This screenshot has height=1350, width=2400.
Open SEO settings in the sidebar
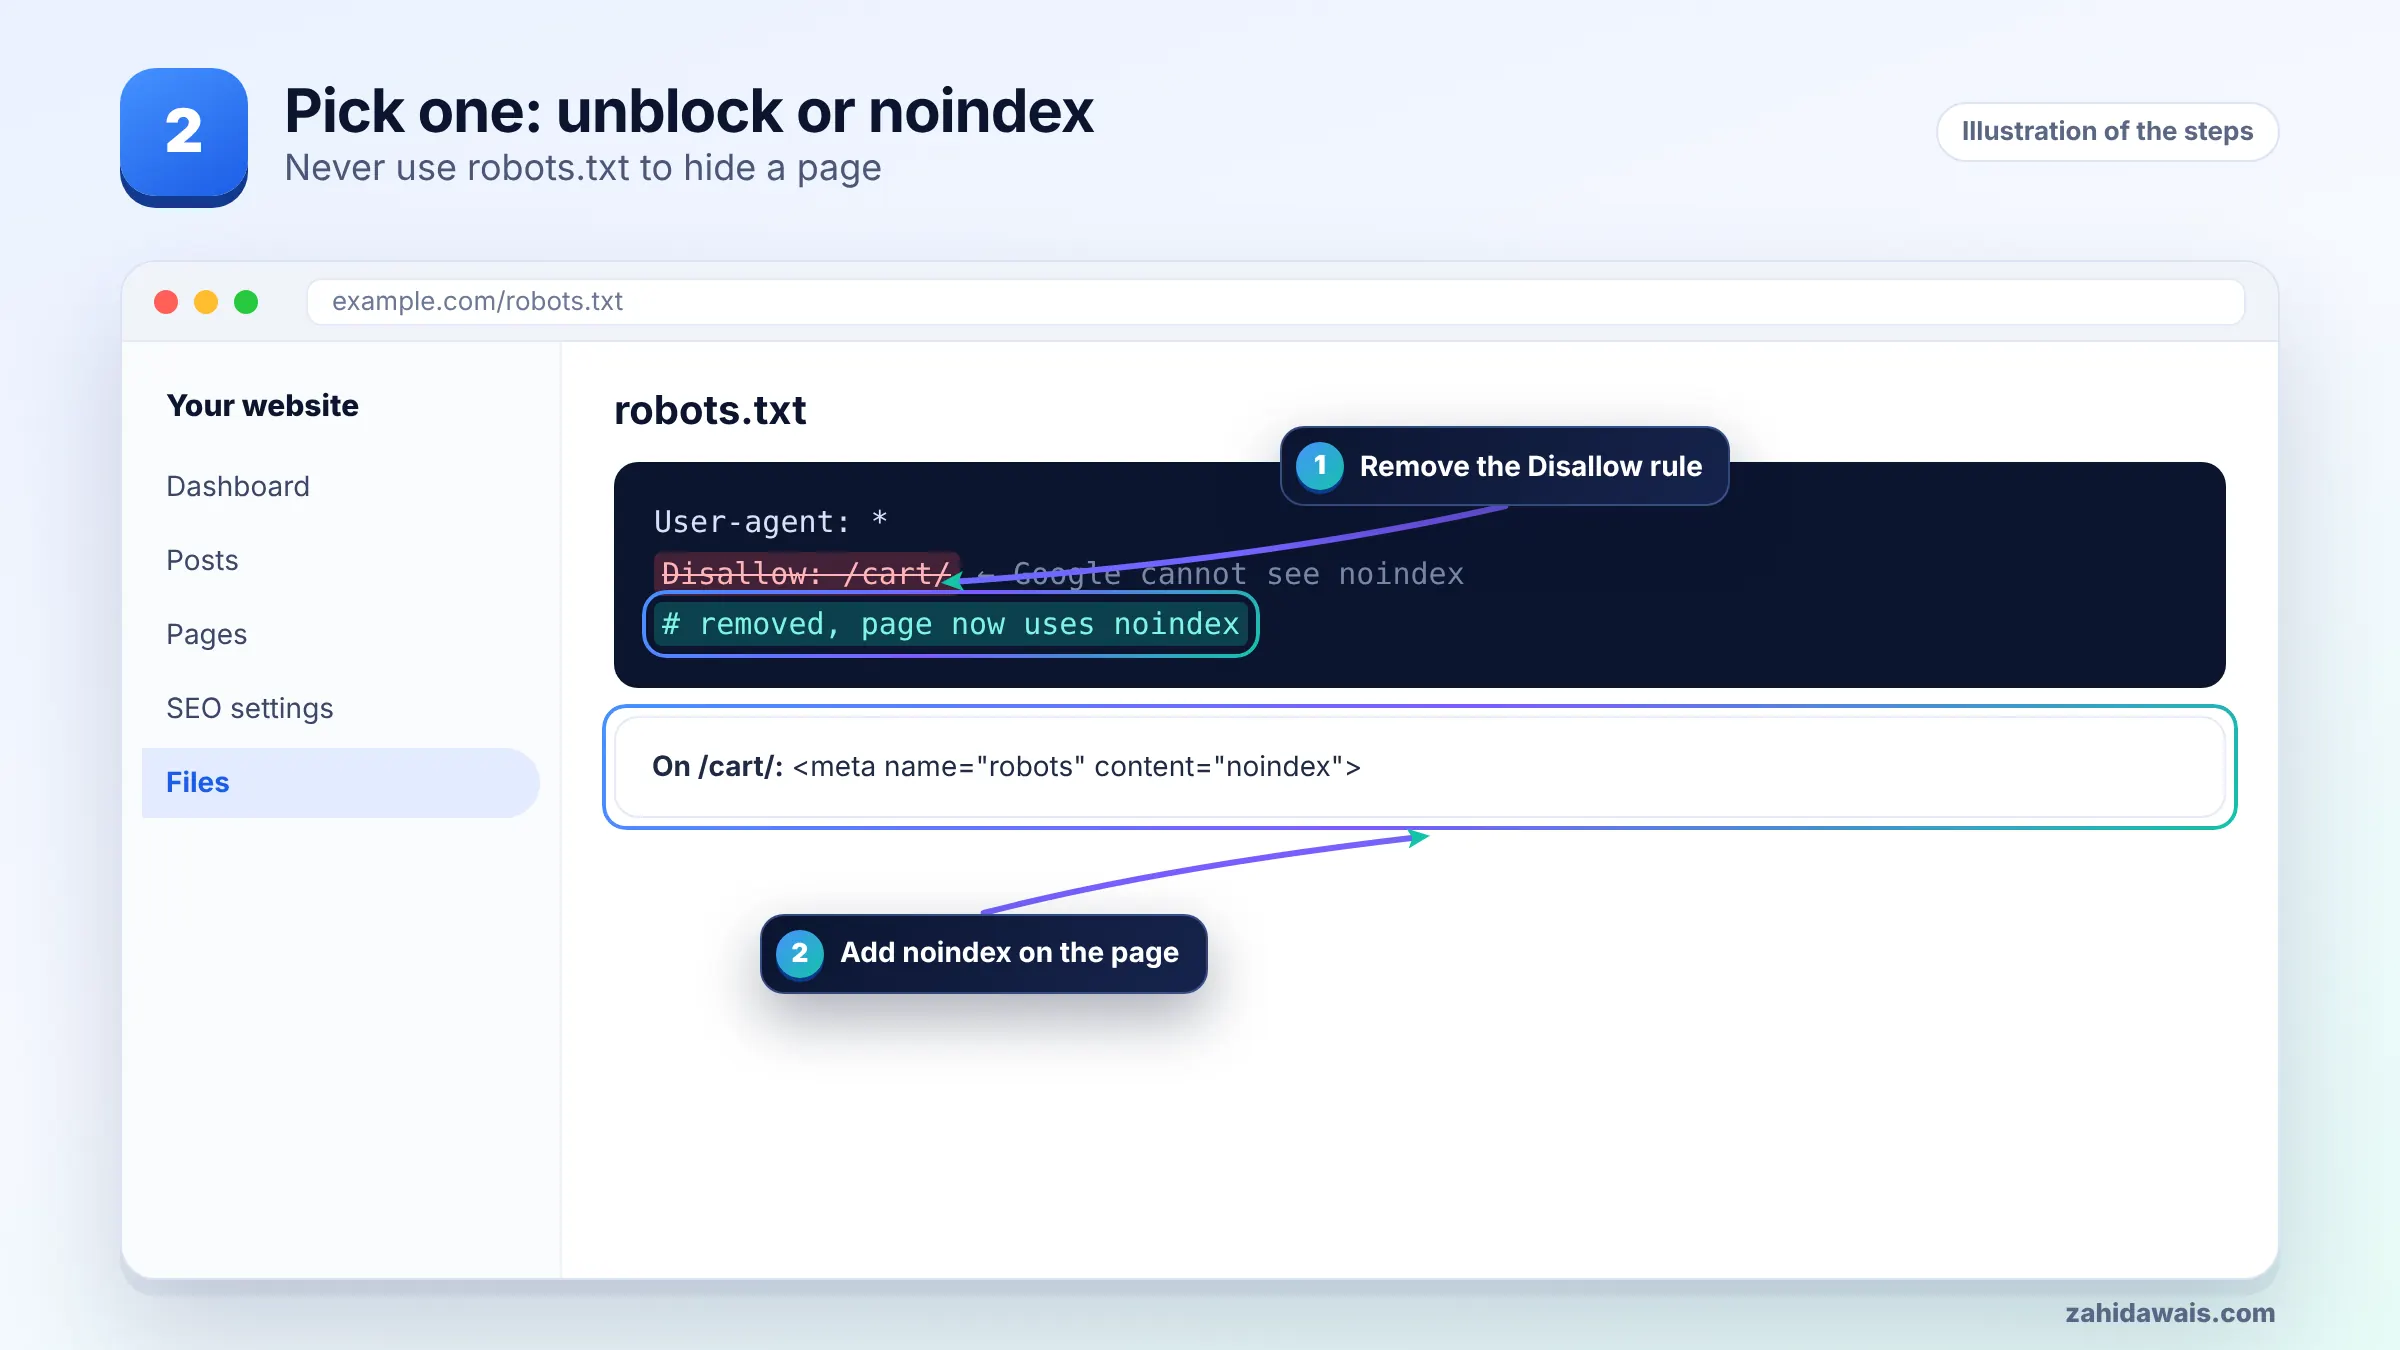pos(250,708)
